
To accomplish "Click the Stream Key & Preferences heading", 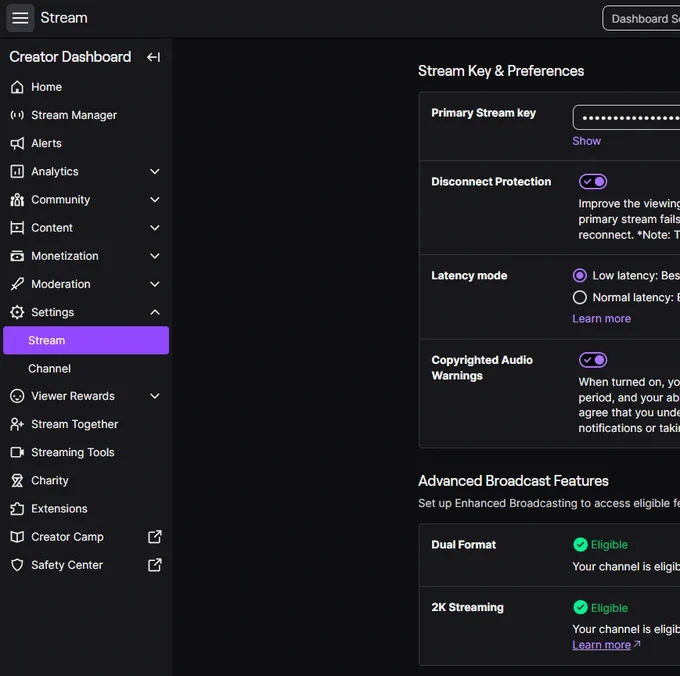I will [x=501, y=71].
